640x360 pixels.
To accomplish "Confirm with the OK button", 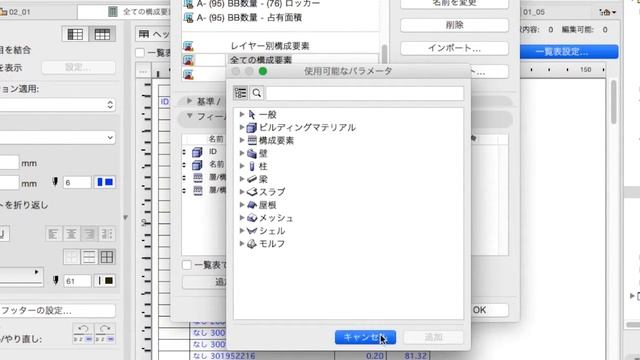I will click(x=489, y=310).
